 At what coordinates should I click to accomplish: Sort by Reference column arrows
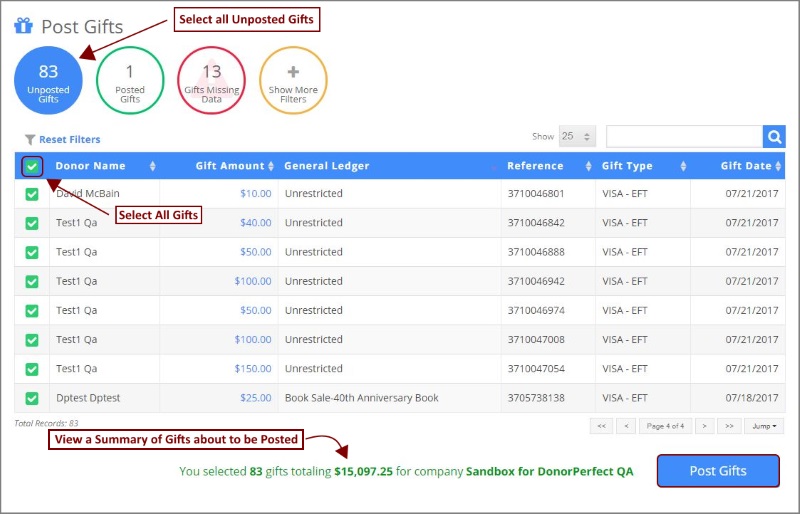[x=588, y=166]
